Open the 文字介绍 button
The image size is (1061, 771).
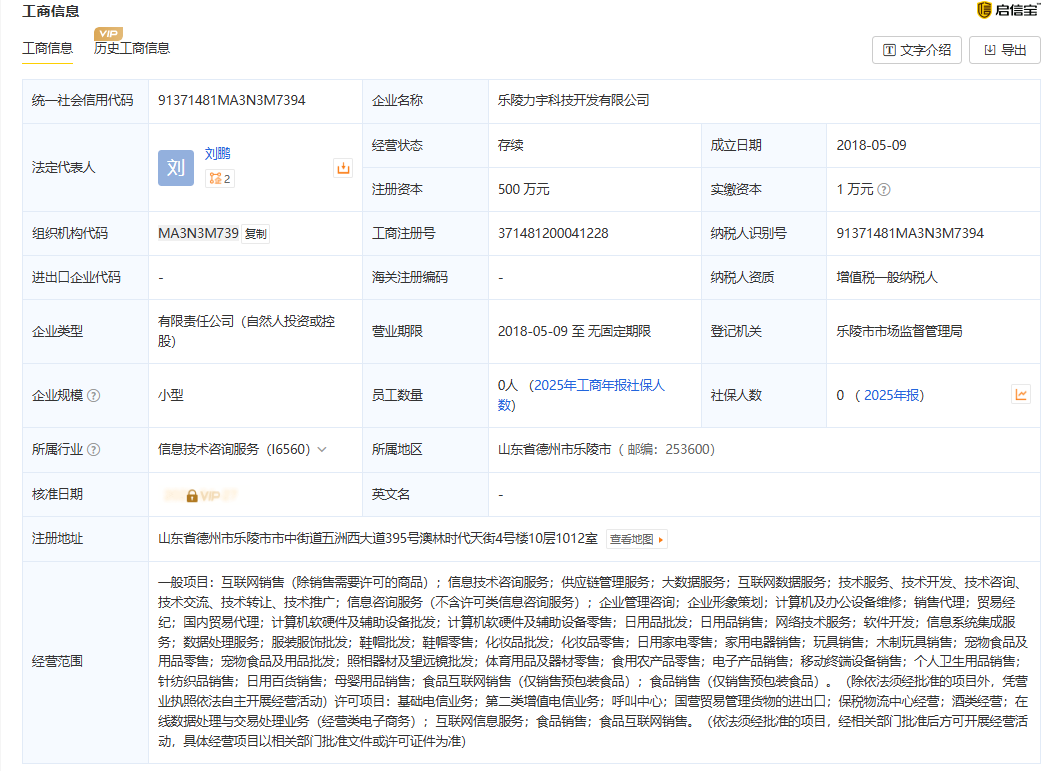click(917, 50)
